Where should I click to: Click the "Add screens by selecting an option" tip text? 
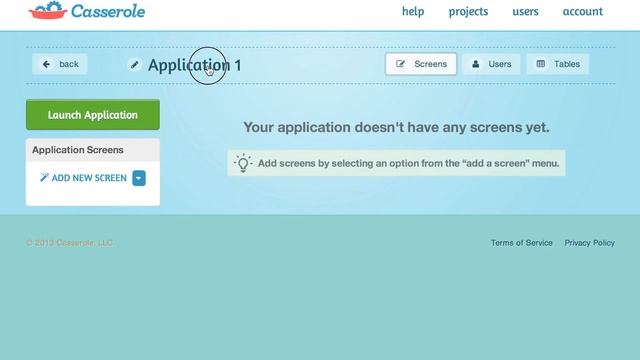tap(408, 163)
